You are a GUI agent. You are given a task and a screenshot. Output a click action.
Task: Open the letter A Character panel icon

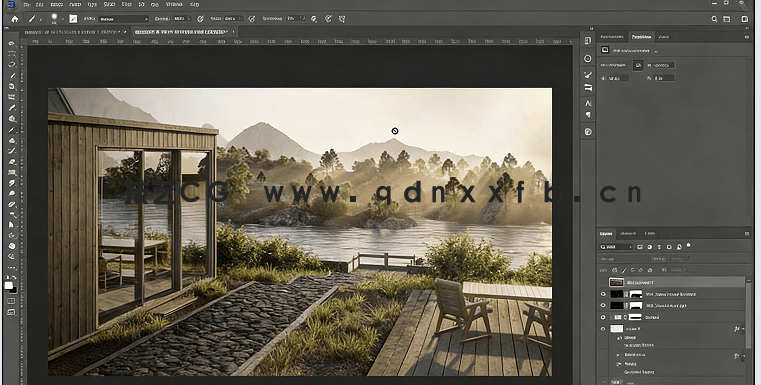point(588,103)
